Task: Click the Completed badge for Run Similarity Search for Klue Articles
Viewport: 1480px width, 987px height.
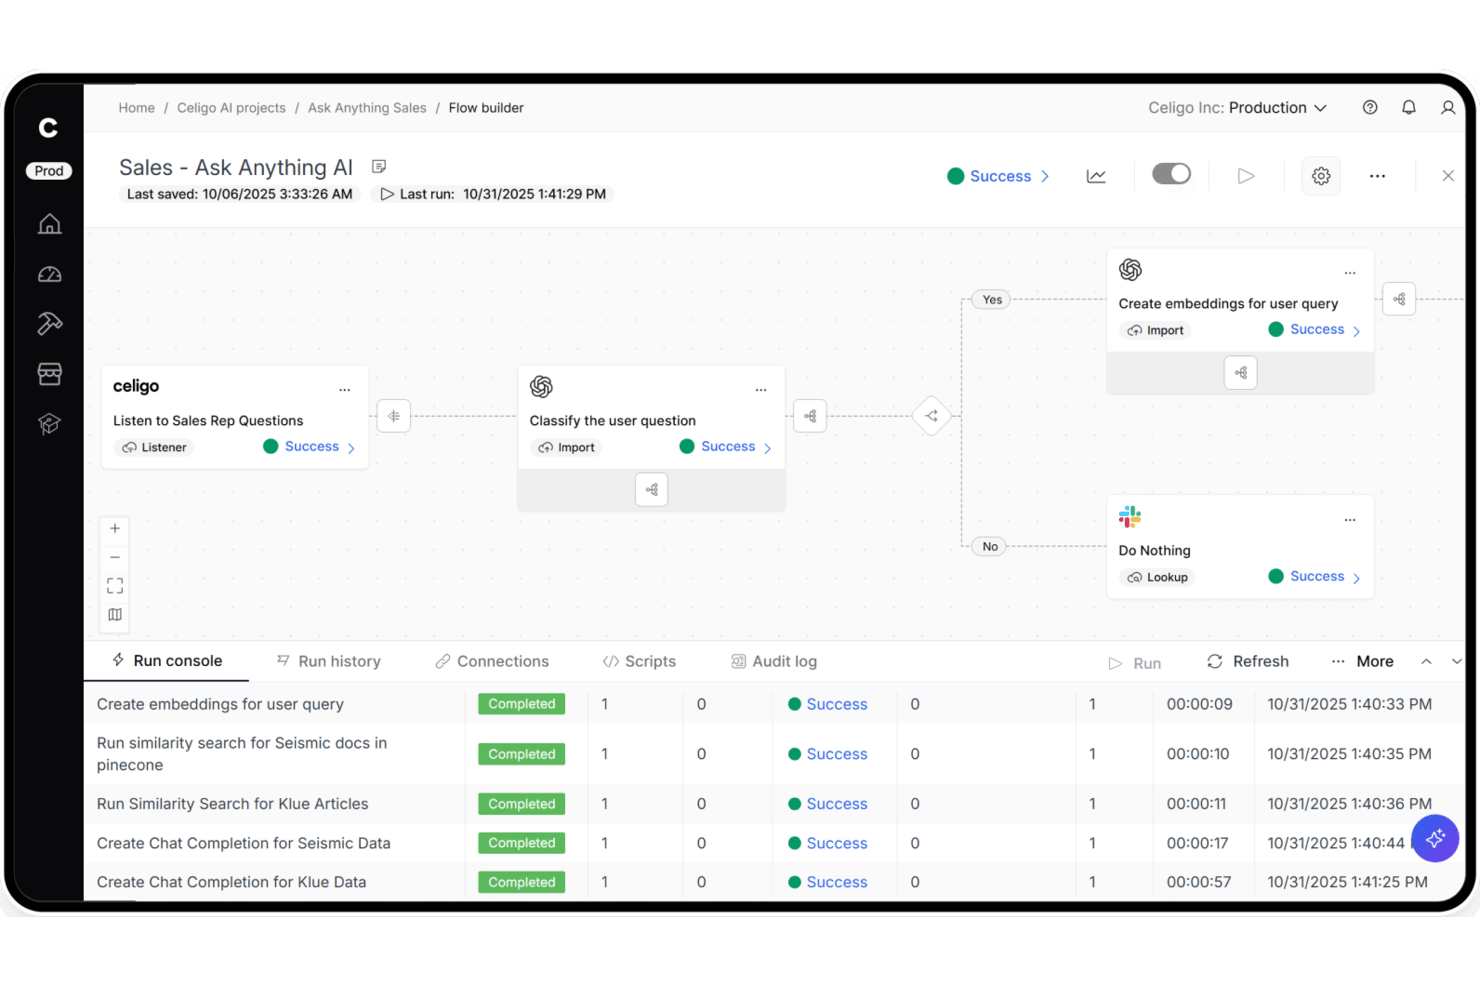Action: (522, 804)
